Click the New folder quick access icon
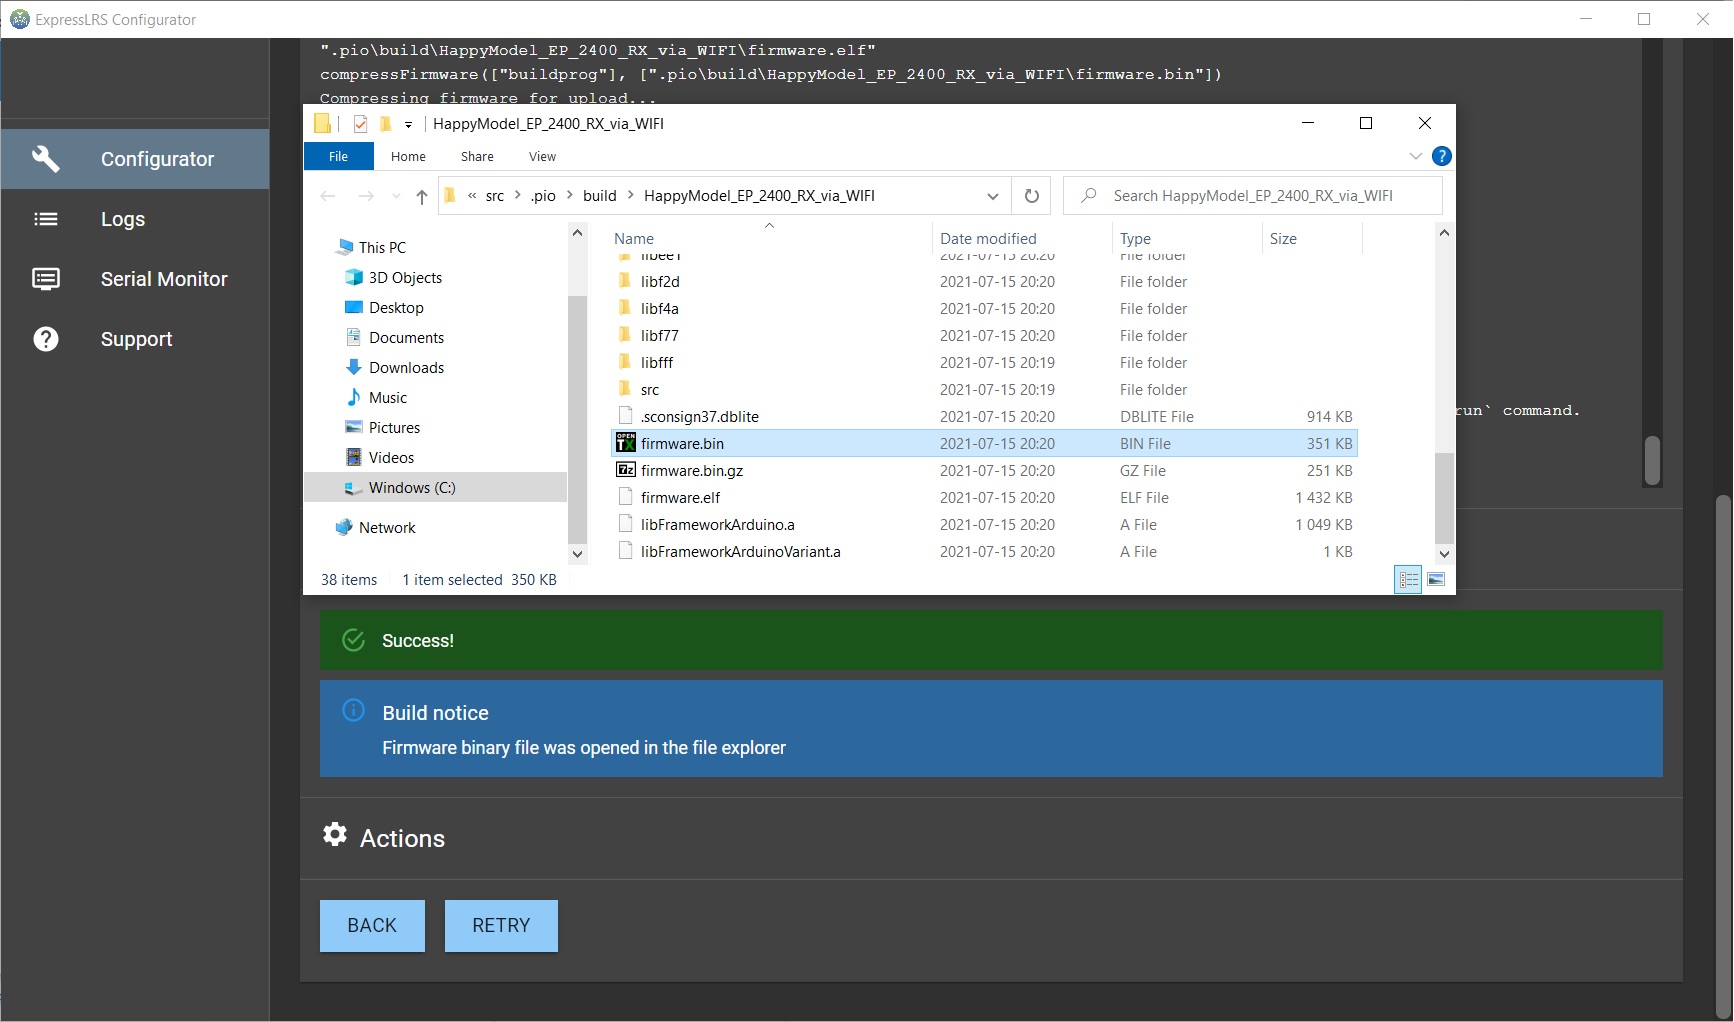This screenshot has height=1022, width=1734. [x=385, y=124]
